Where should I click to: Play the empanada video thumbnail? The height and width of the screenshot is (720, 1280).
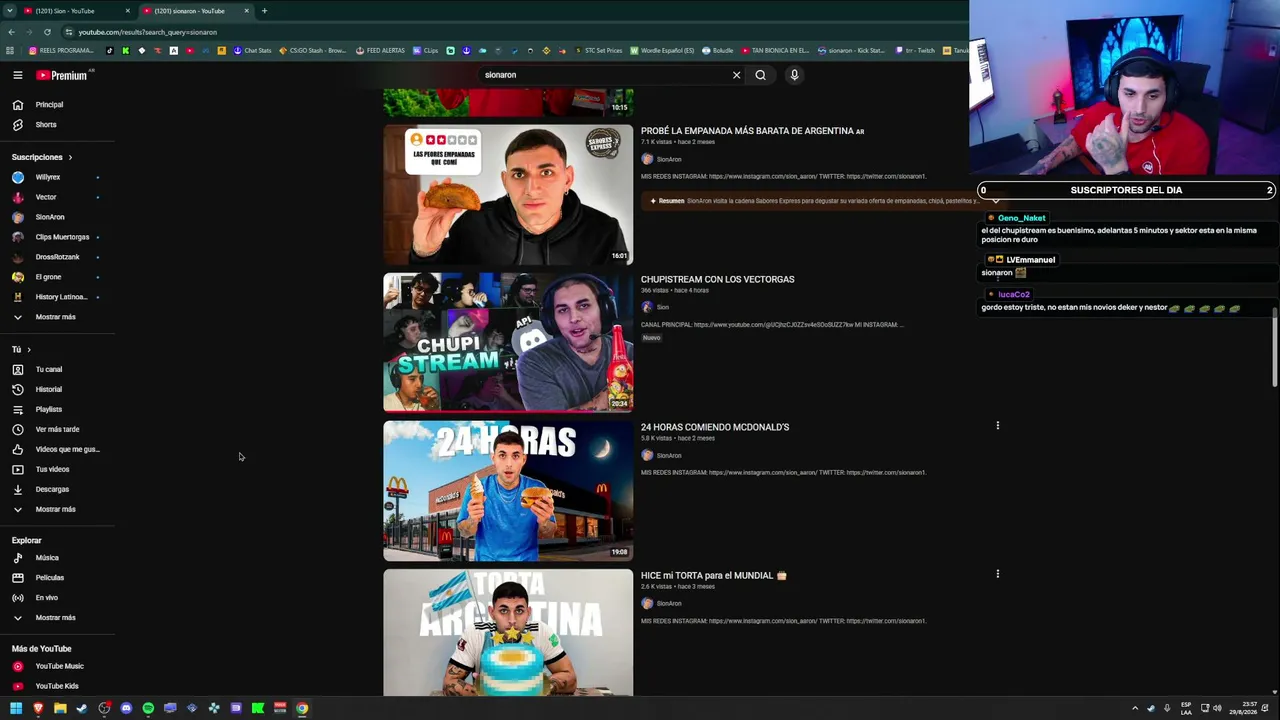tap(508, 194)
